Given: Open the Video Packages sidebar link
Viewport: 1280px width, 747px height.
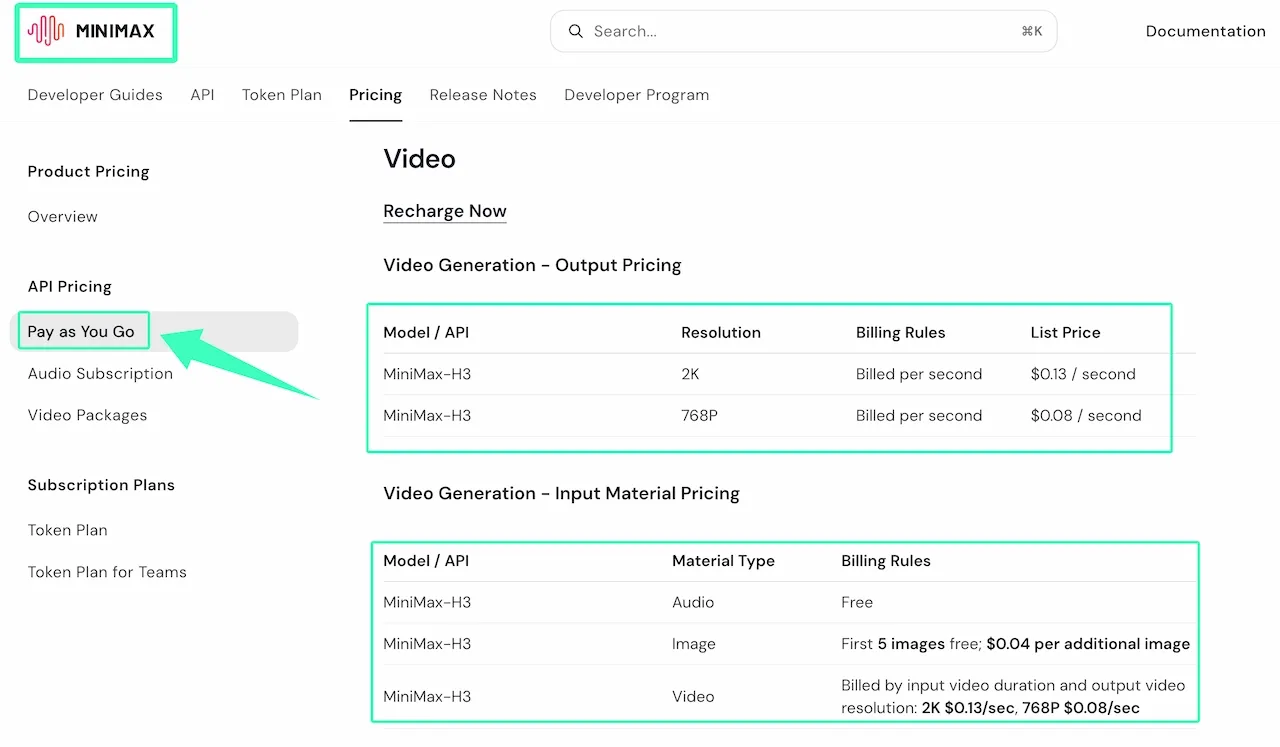Looking at the screenshot, I should tap(87, 415).
